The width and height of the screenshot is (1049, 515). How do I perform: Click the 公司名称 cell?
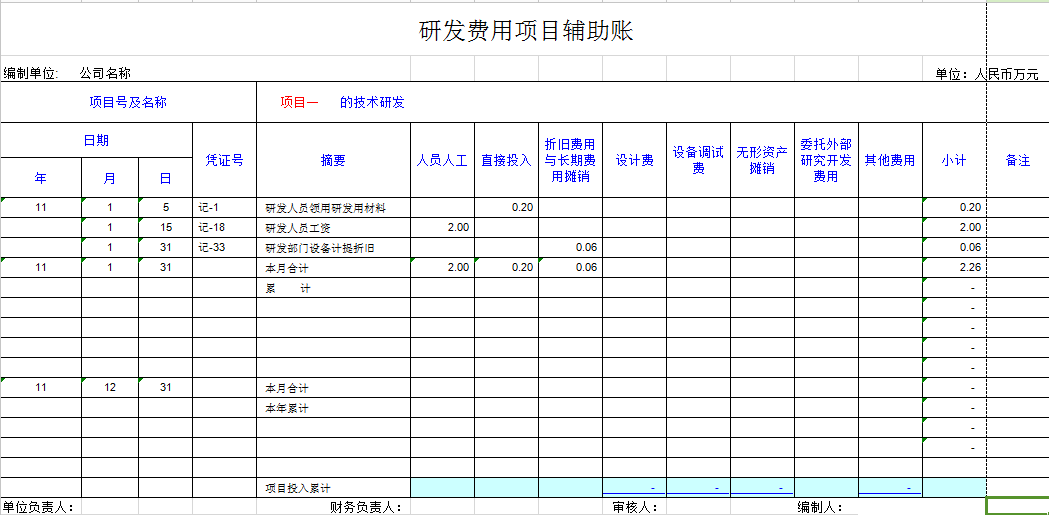pos(105,73)
